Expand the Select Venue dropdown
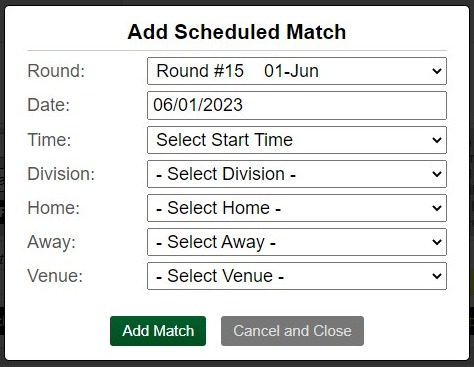This screenshot has height=367, width=474. click(297, 276)
